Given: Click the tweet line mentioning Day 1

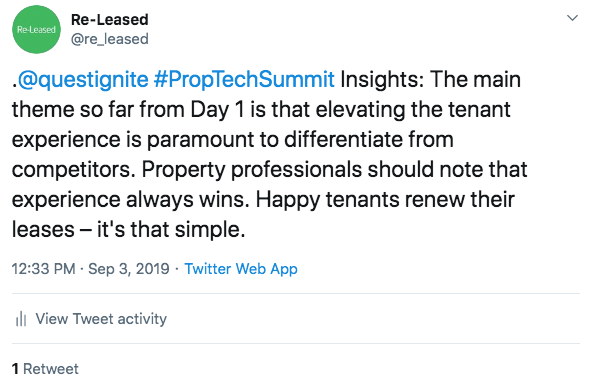Looking at the screenshot, I should coord(261,109).
